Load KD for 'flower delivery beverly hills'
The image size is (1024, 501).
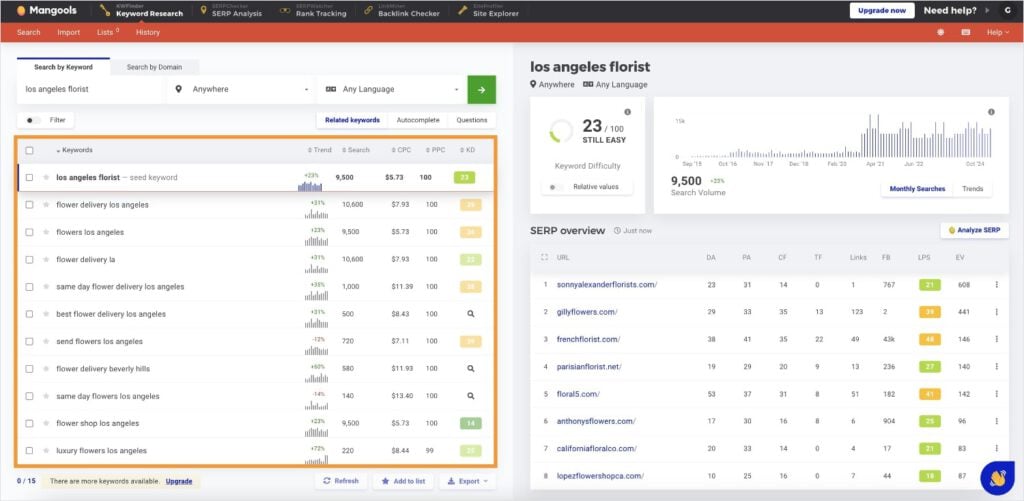[x=470, y=368]
